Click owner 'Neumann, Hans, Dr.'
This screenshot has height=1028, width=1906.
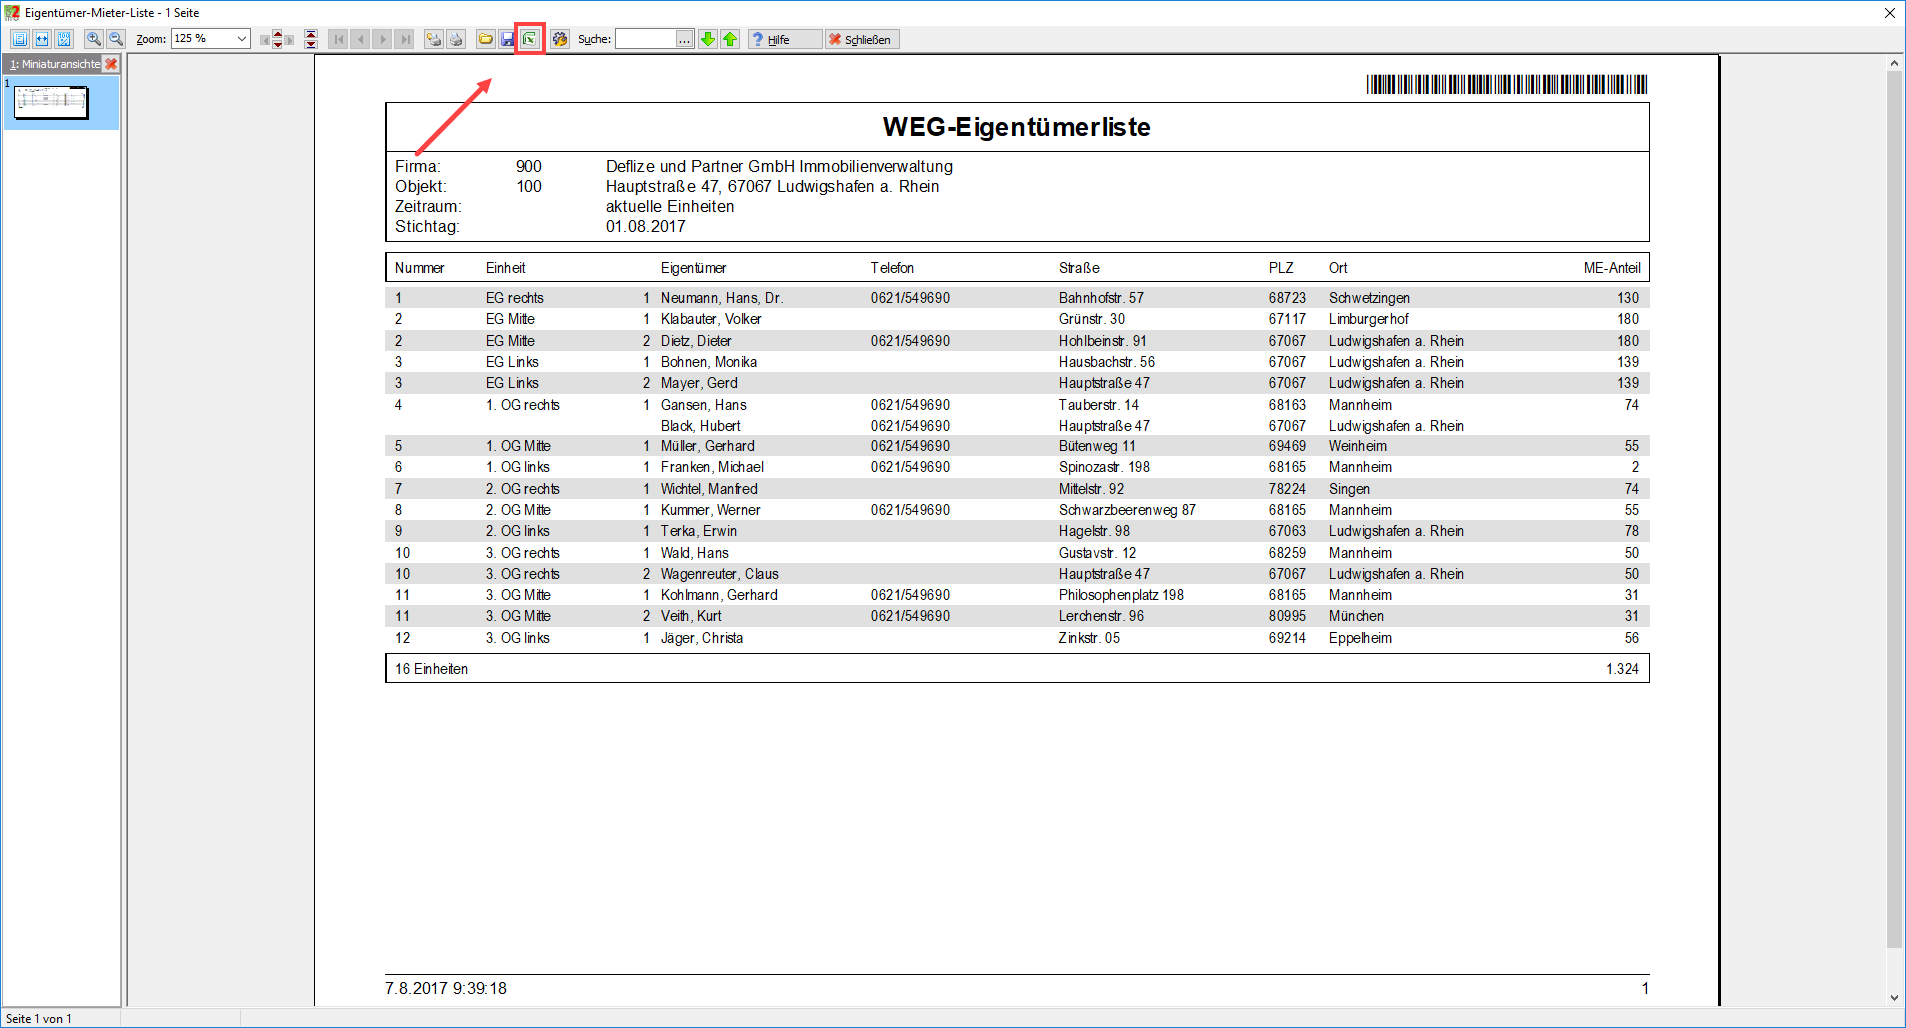pos(722,298)
